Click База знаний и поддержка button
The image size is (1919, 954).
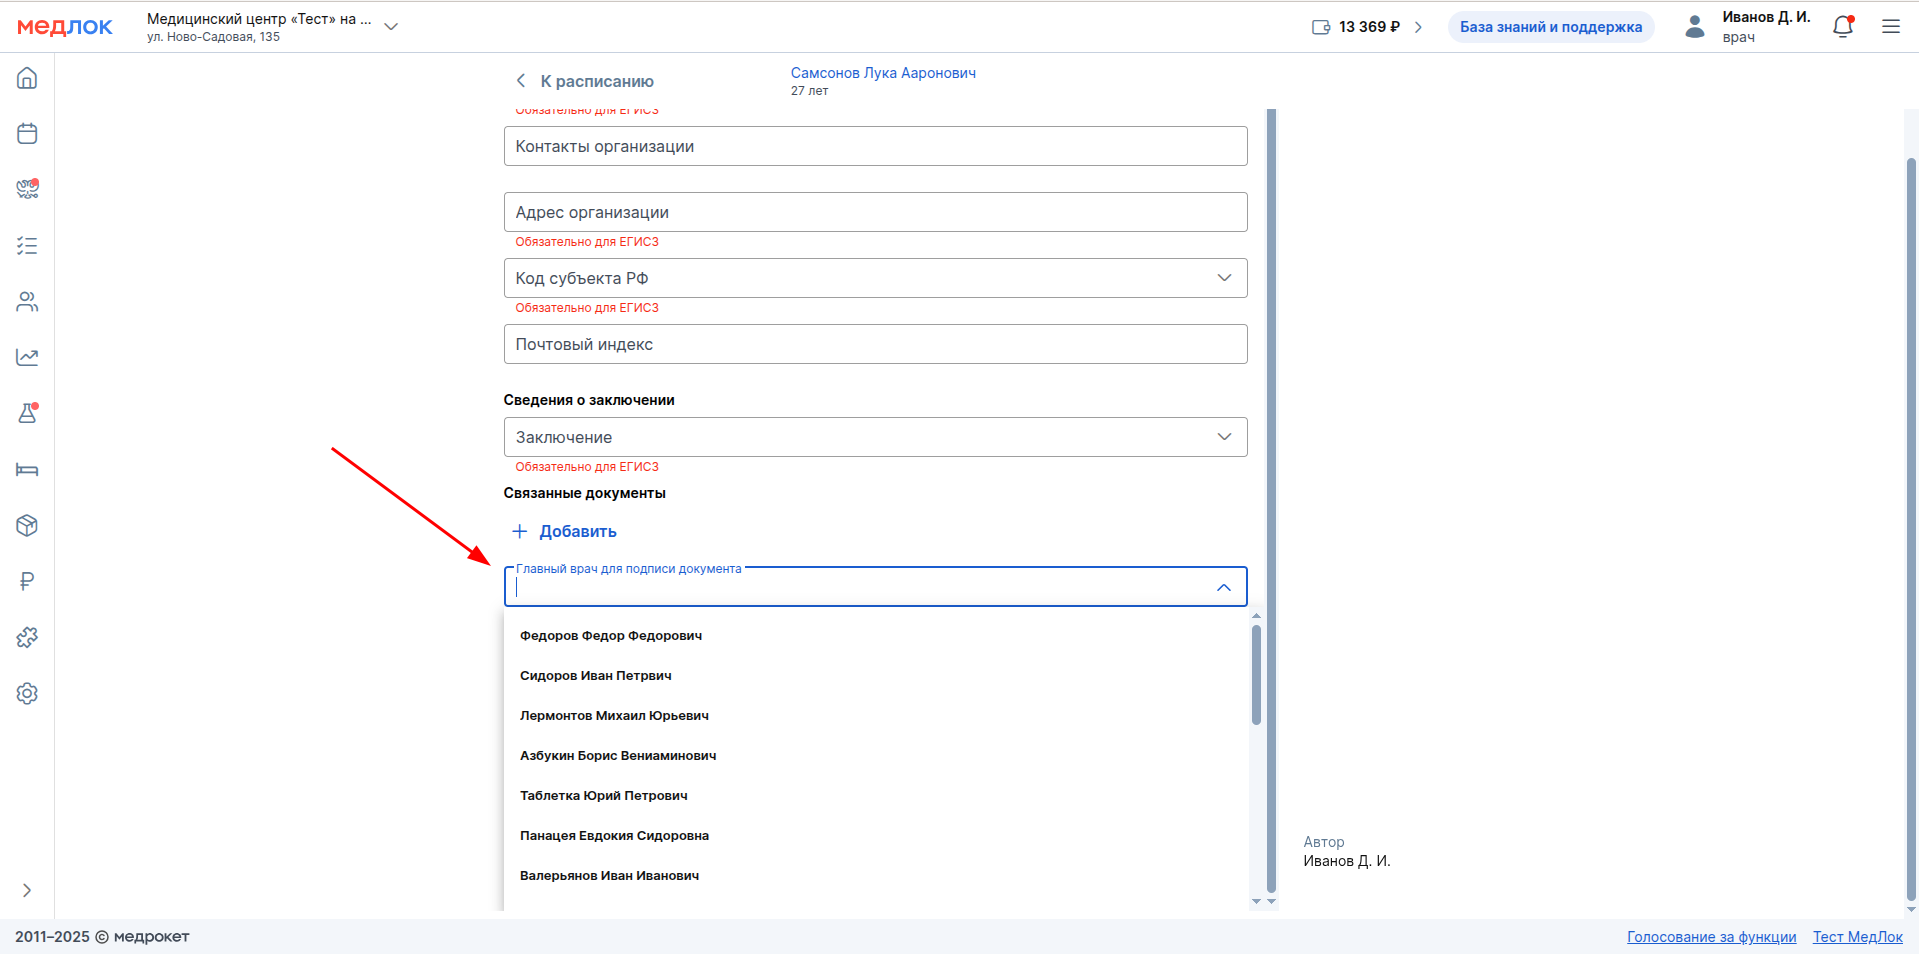point(1550,27)
